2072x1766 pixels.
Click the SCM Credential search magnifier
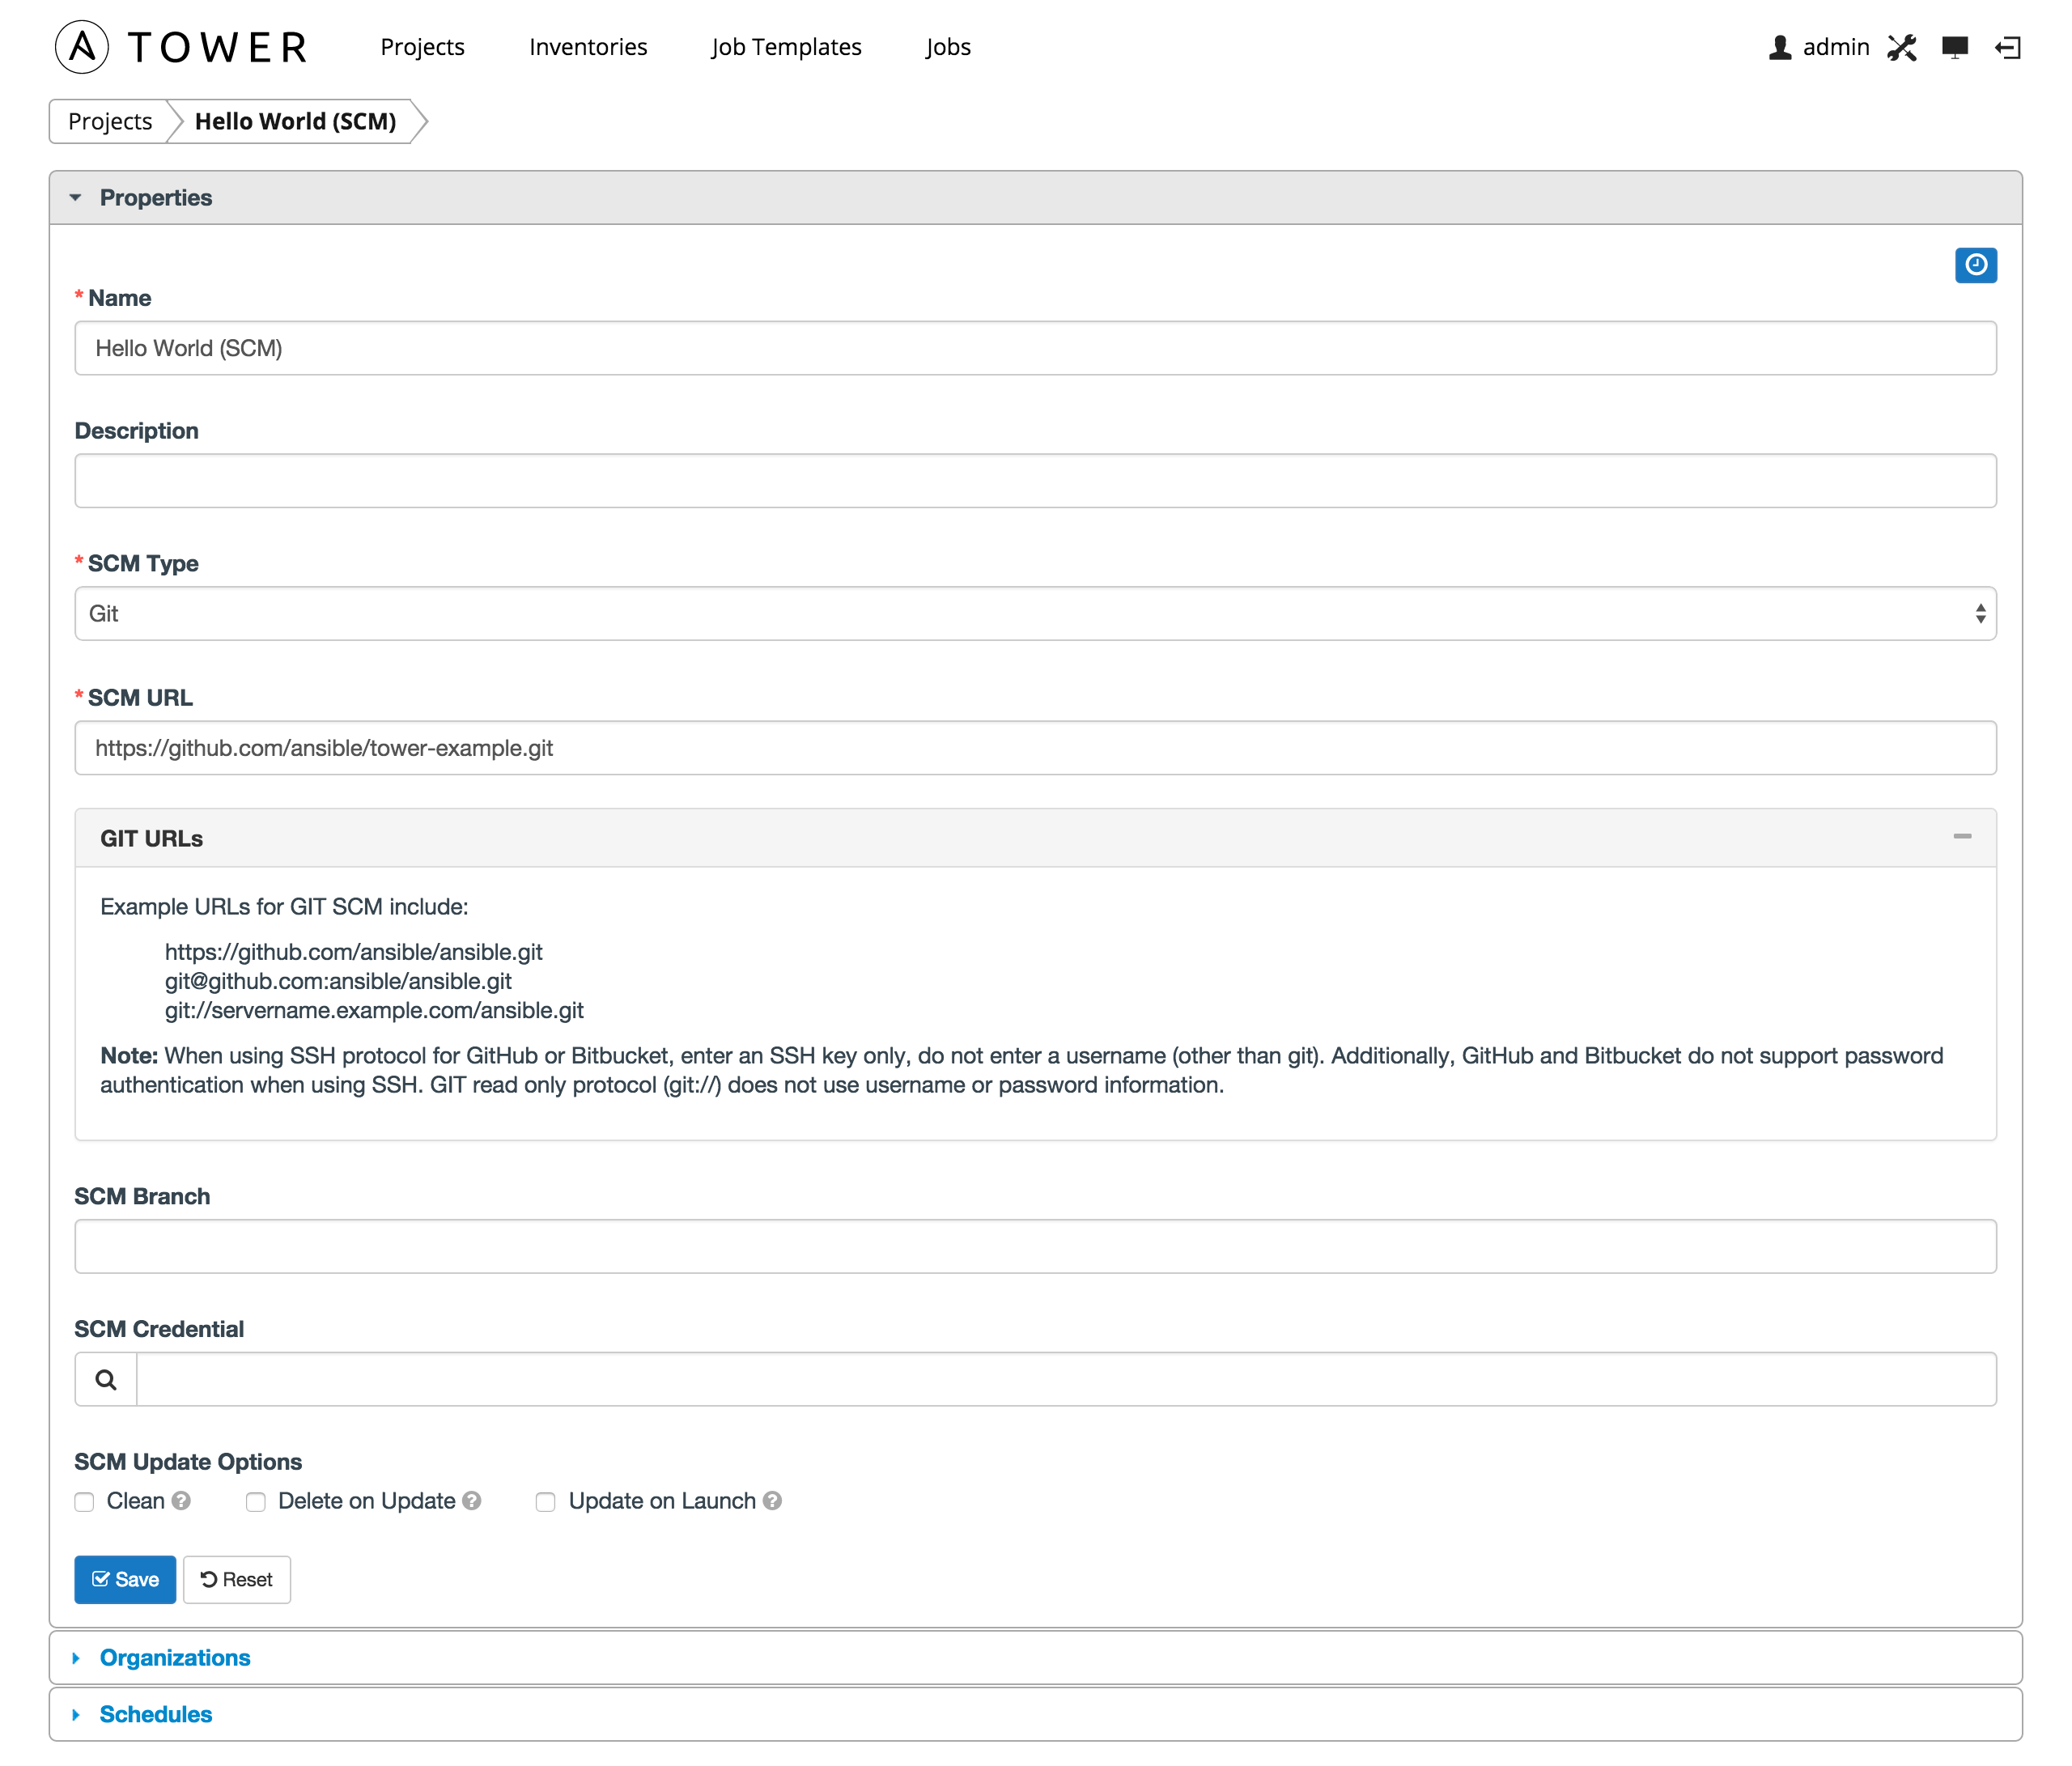pyautogui.click(x=106, y=1379)
